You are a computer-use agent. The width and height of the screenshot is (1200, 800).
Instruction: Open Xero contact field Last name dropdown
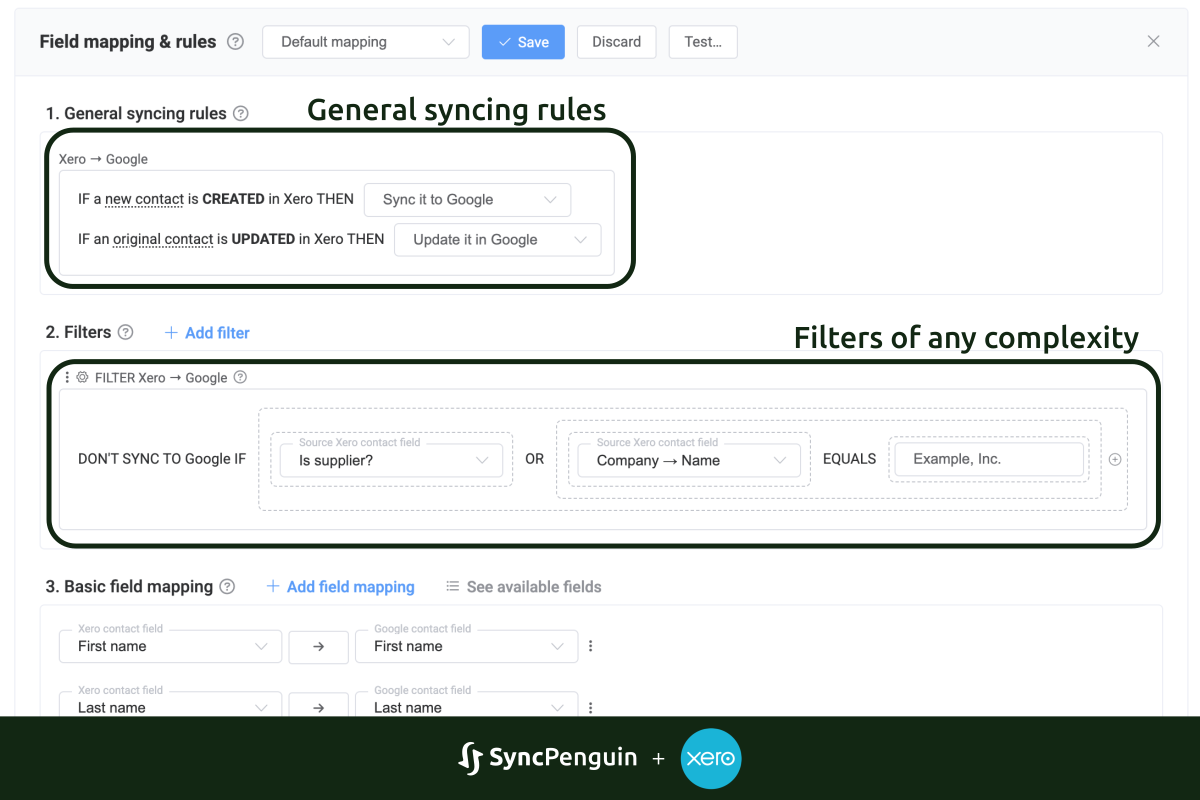pyautogui.click(x=170, y=704)
